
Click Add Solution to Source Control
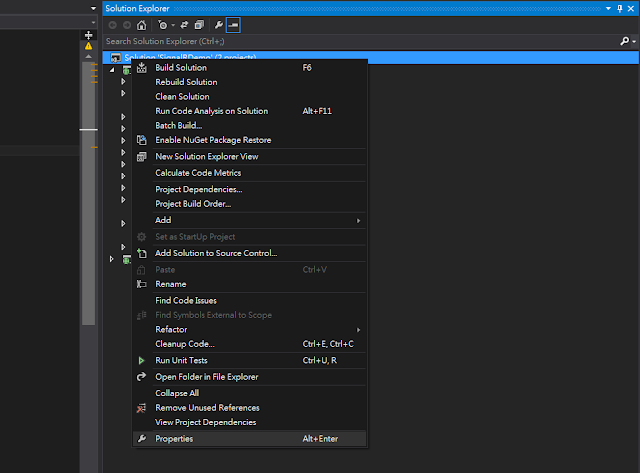(x=215, y=253)
